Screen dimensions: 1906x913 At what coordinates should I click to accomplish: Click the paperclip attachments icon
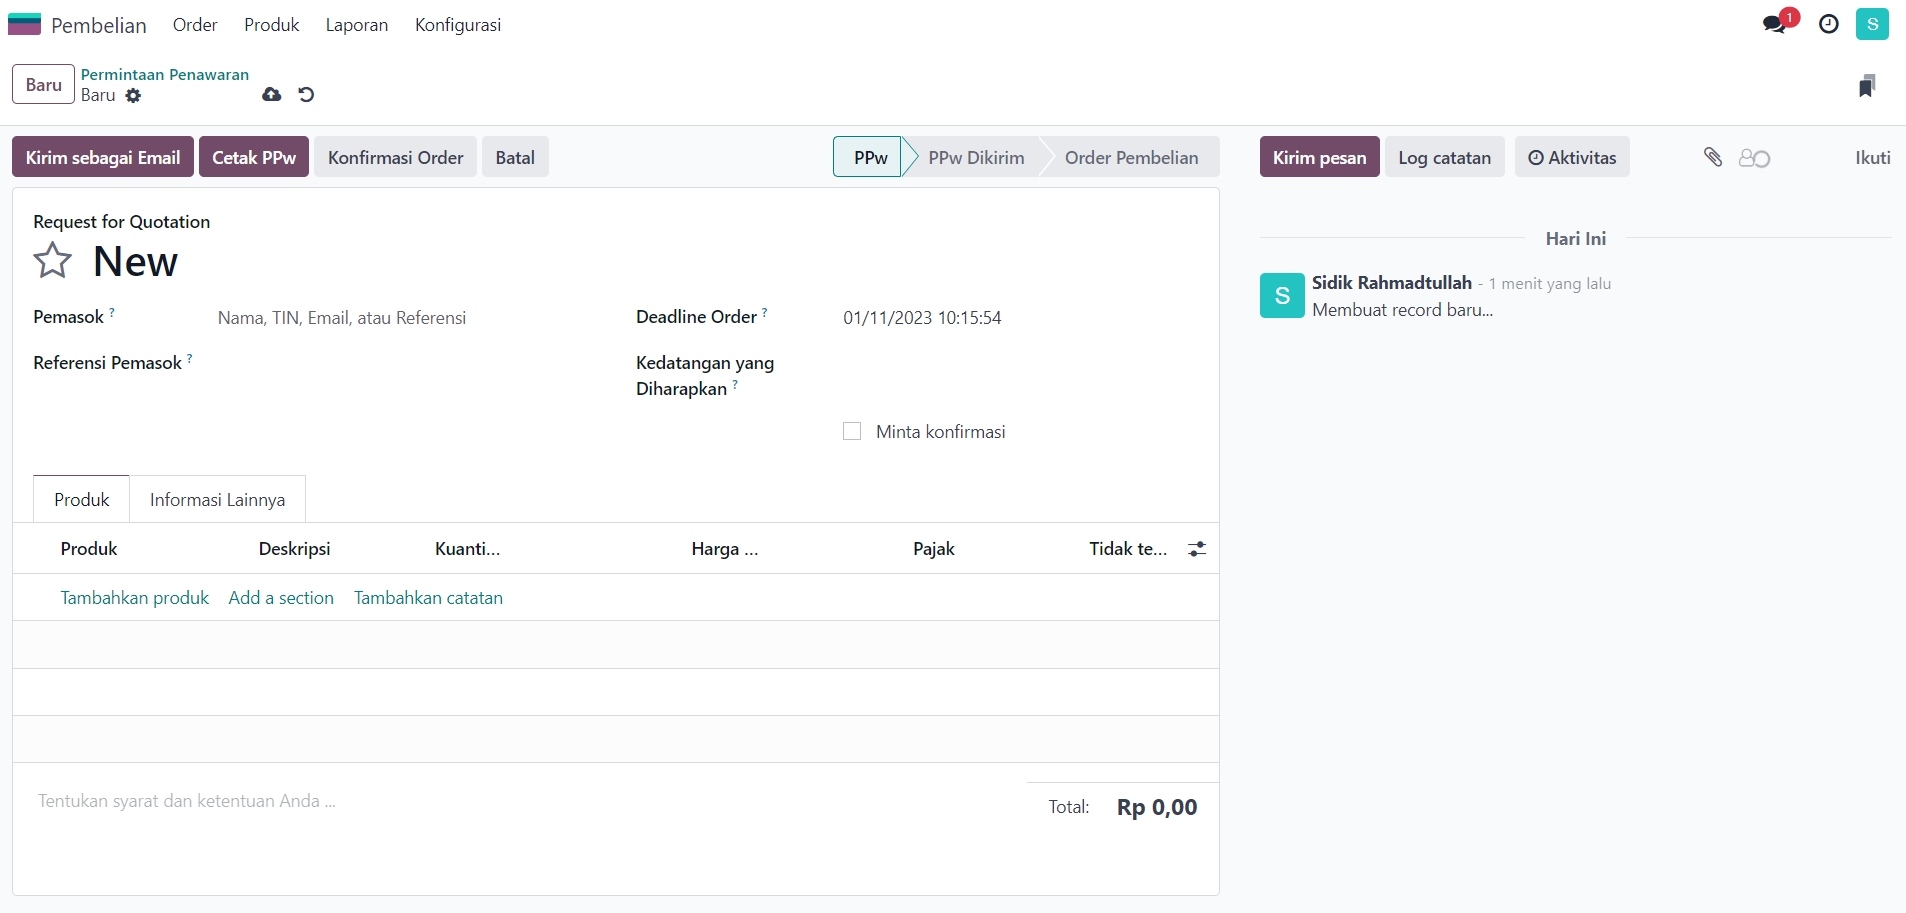1712,157
